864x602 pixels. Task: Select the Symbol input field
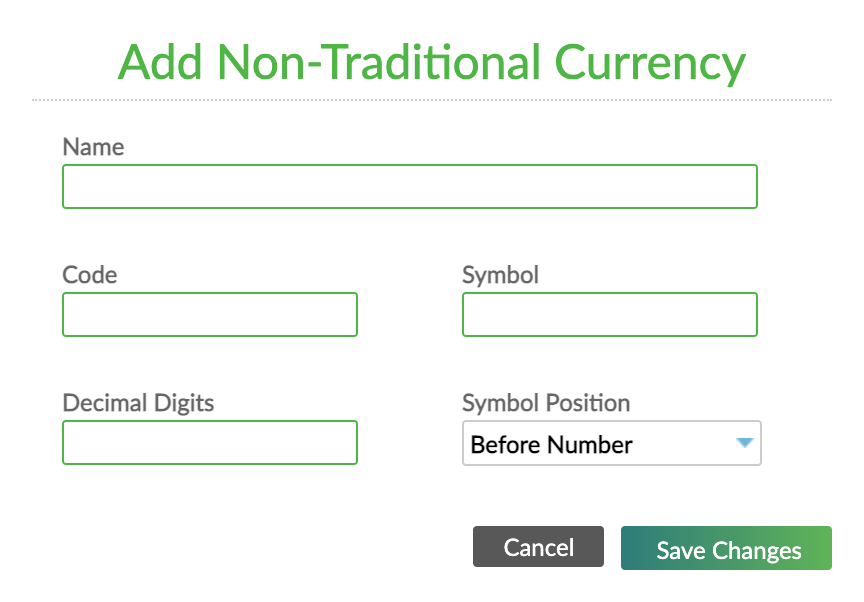(610, 314)
